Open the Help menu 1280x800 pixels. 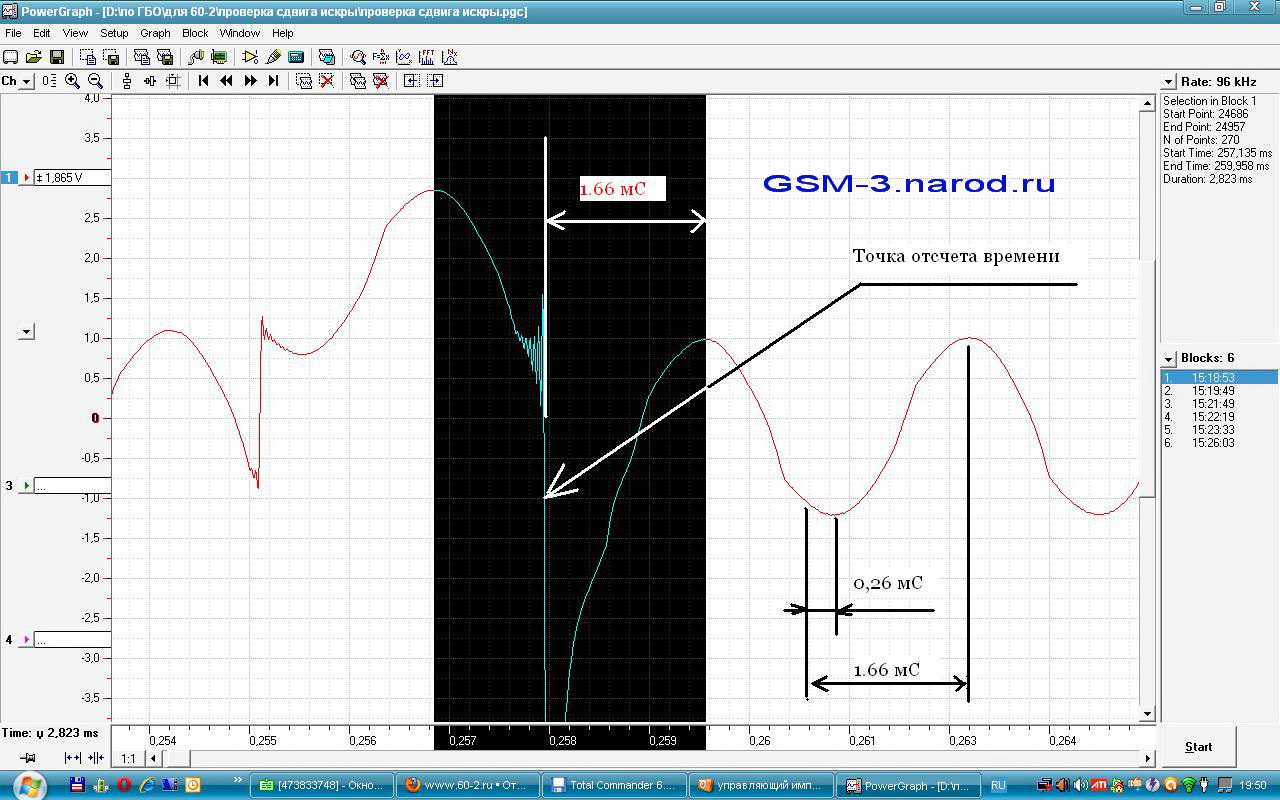pyautogui.click(x=283, y=33)
